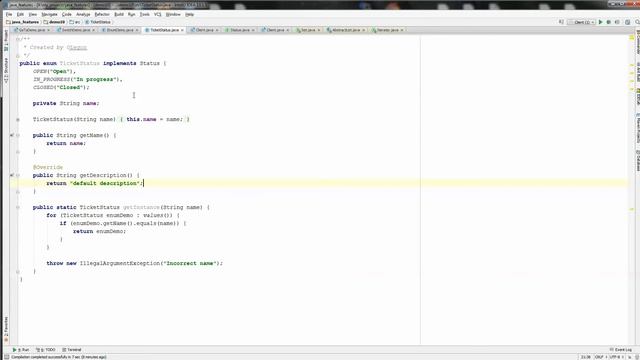Open the Build menu
This screenshot has width=640, height=360.
point(119,14)
